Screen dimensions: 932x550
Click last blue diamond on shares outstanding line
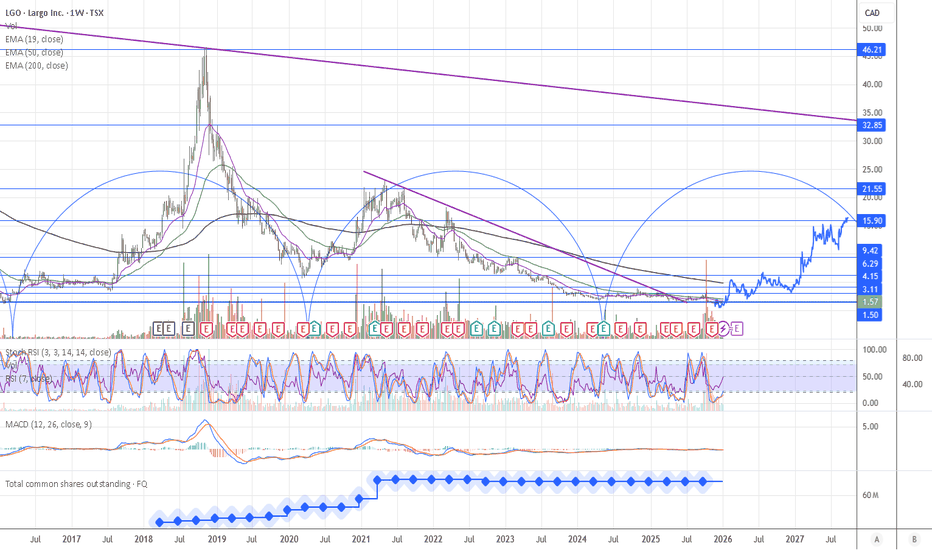(x=704, y=481)
